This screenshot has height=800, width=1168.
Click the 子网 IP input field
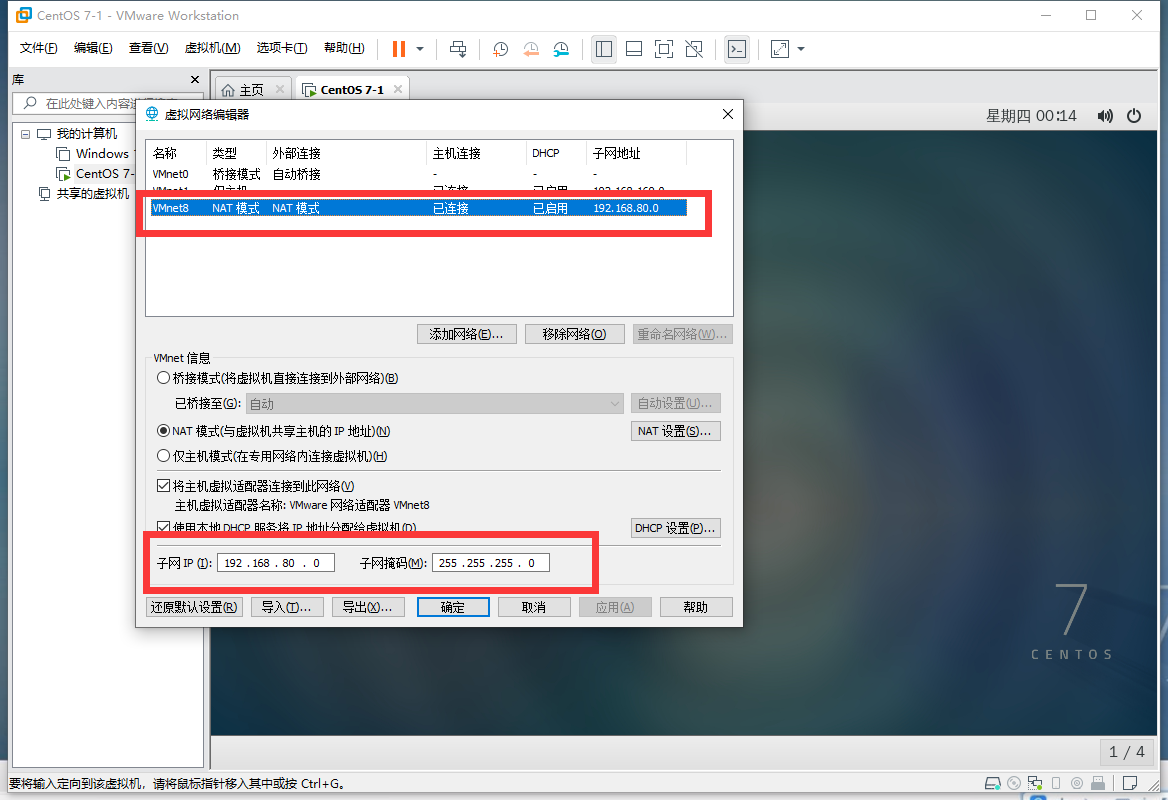[276, 563]
